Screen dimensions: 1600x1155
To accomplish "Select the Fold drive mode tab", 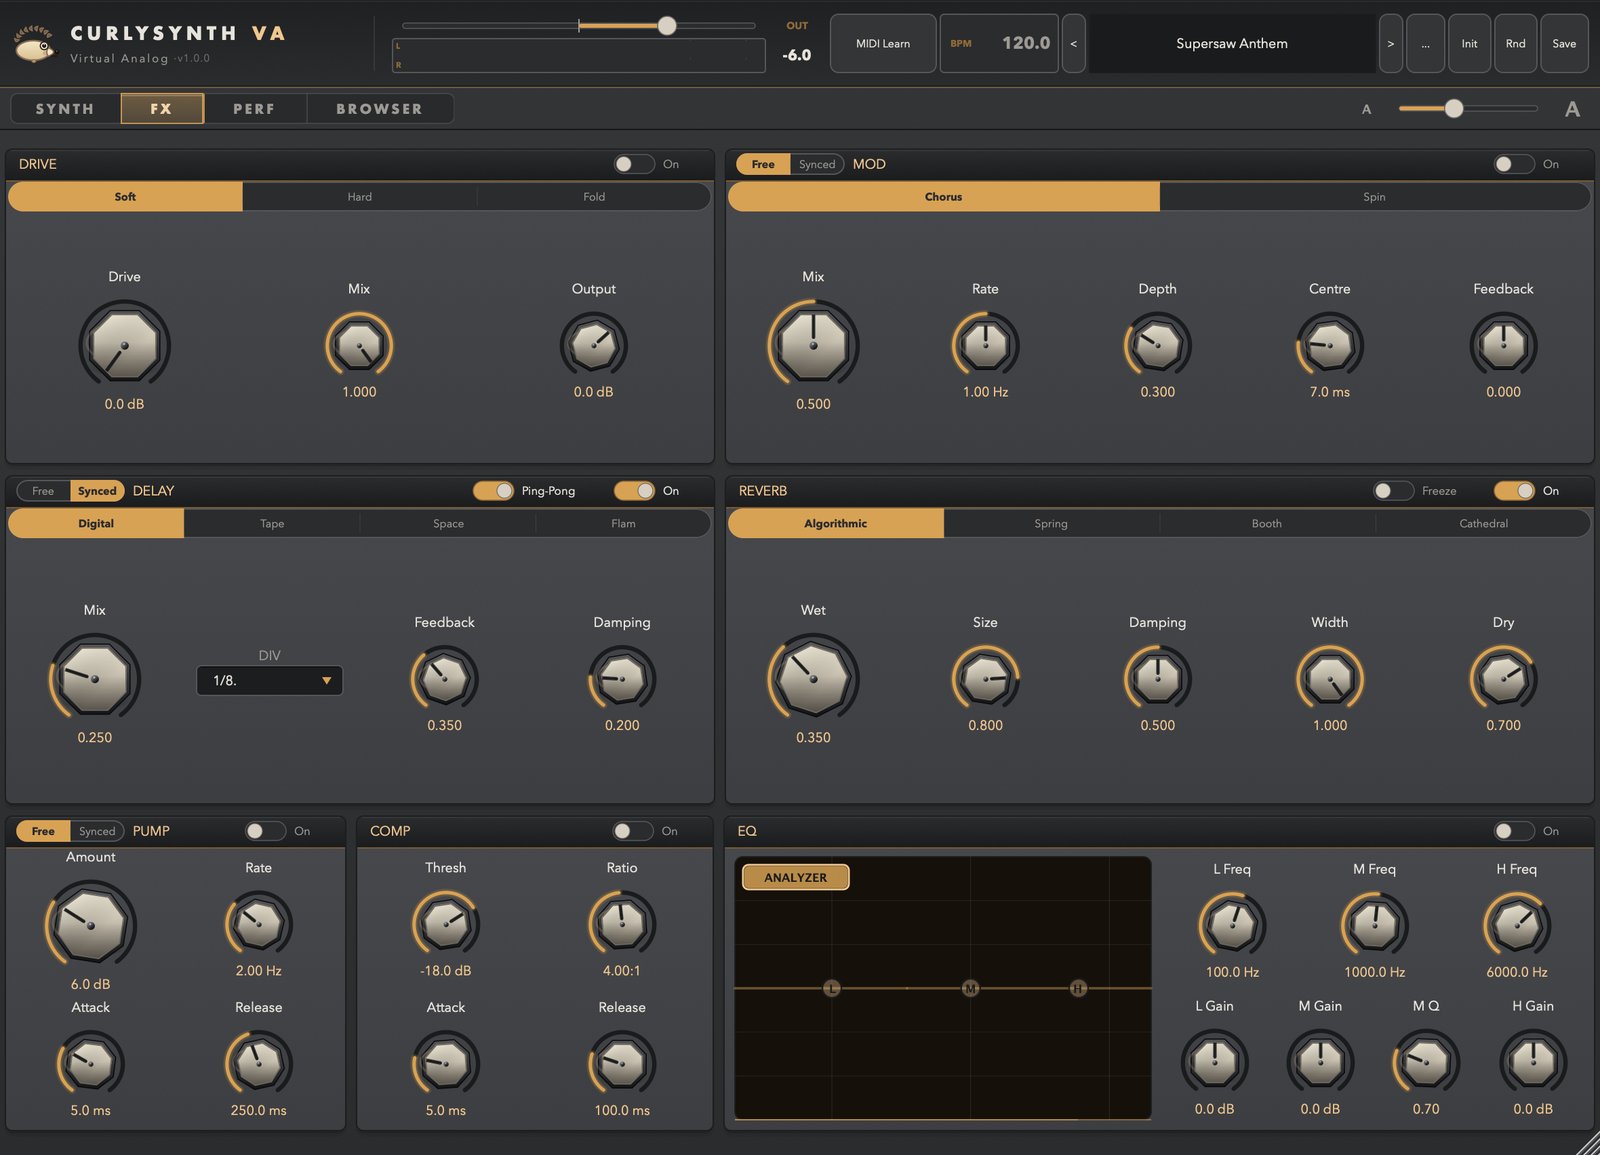I will 594,197.
